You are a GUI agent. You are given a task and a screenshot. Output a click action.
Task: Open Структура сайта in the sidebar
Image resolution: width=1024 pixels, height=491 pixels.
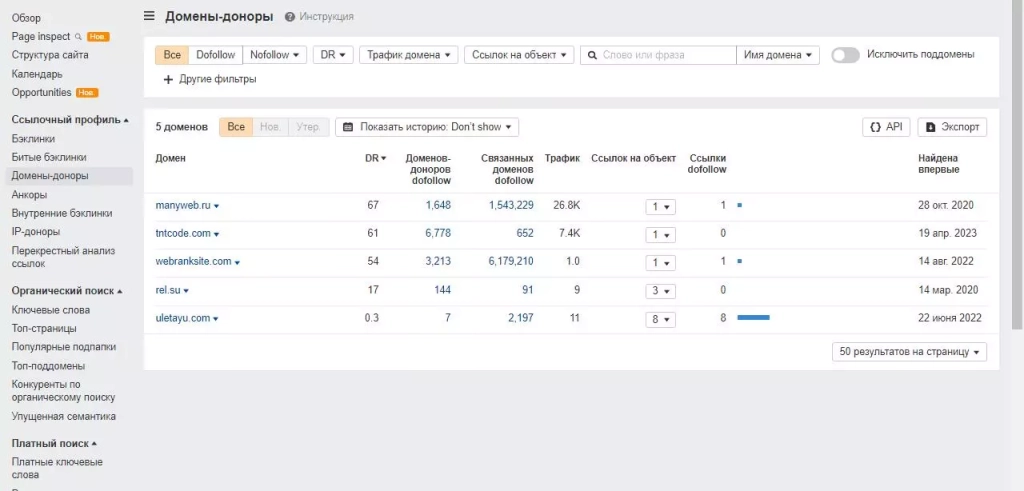pos(50,55)
